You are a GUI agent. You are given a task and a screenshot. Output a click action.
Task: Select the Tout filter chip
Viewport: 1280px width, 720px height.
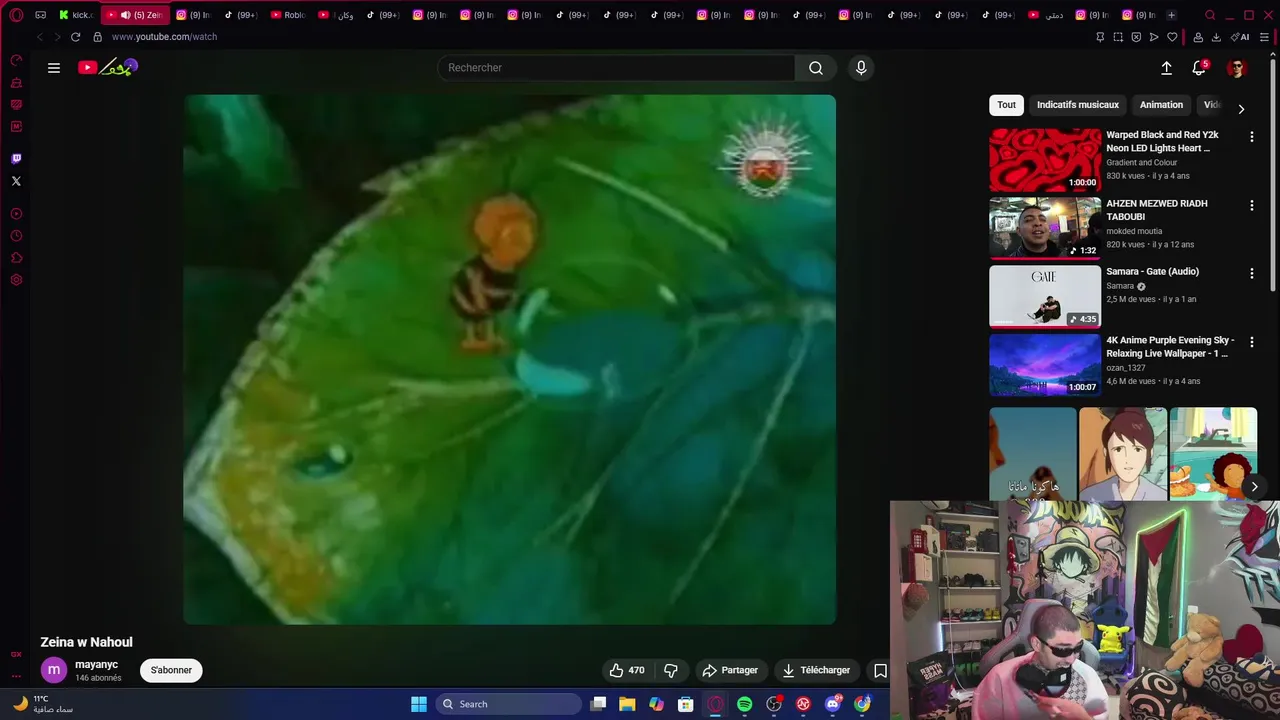(1006, 105)
